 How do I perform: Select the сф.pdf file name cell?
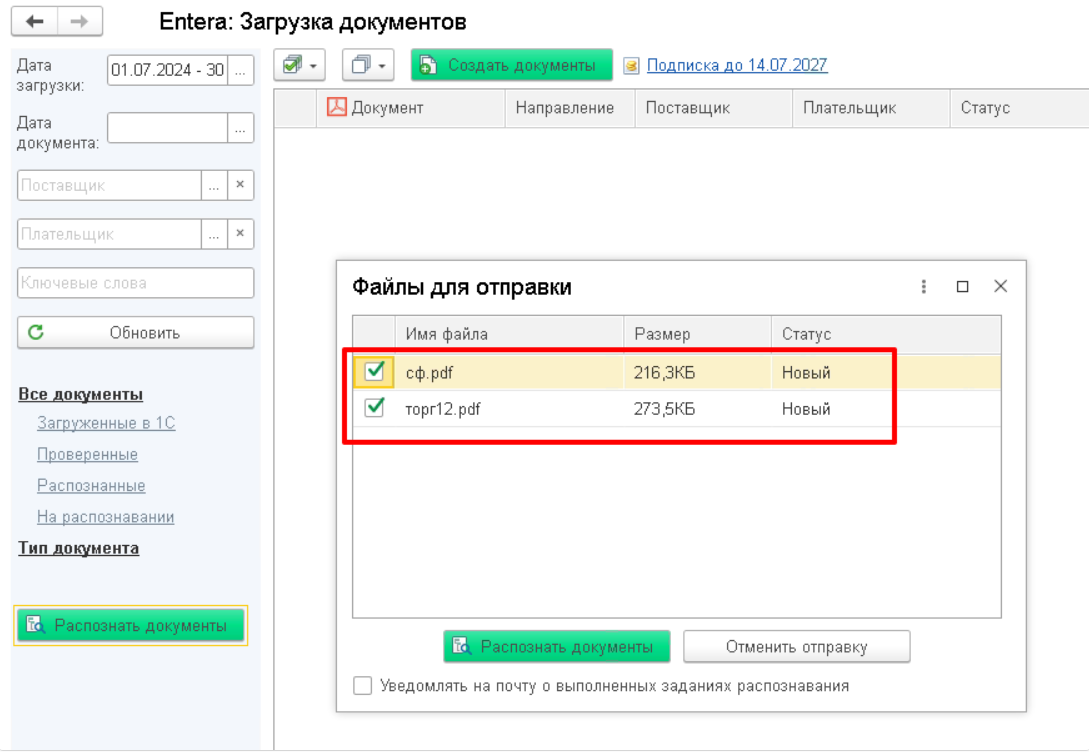[x=509, y=373]
